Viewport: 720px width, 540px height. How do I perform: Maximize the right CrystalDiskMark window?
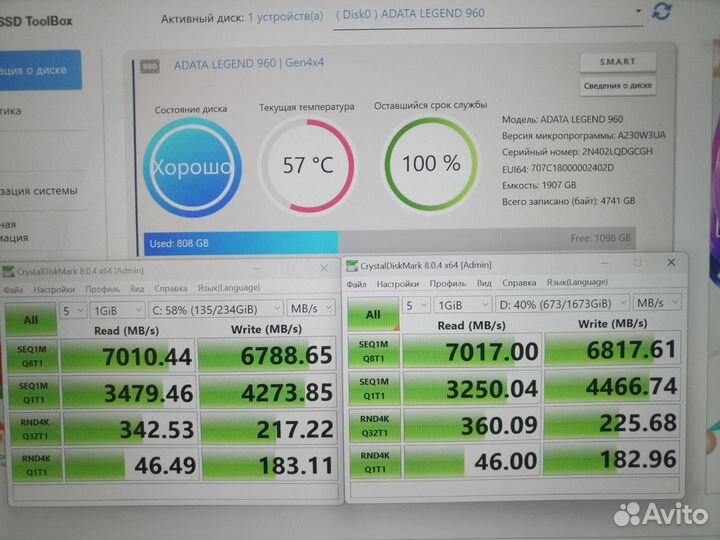point(637,263)
